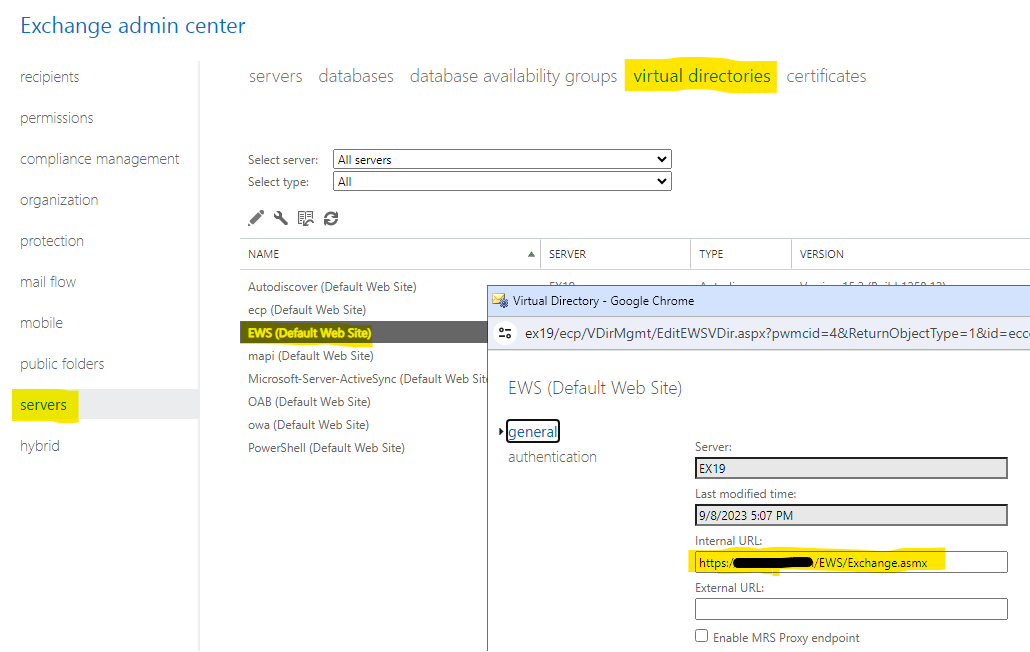Click the VERSION column header

(821, 254)
